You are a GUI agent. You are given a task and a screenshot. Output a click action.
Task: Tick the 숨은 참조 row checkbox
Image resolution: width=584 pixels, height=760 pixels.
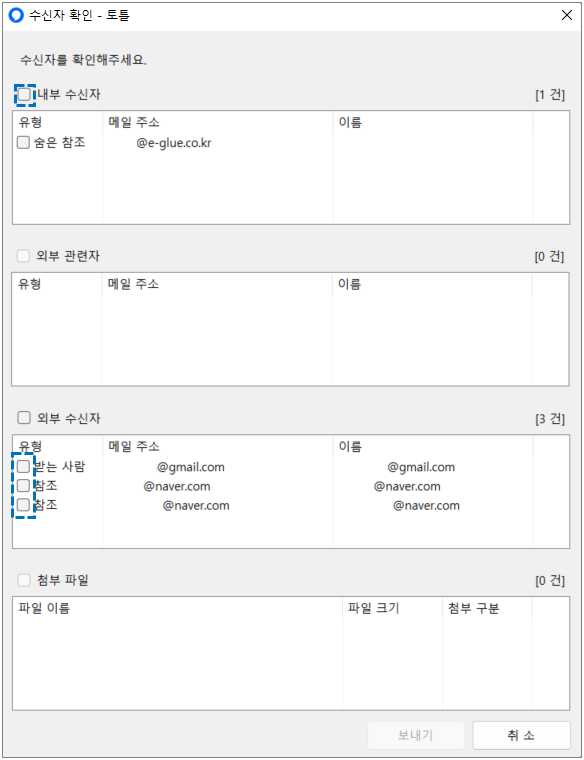pos(23,142)
